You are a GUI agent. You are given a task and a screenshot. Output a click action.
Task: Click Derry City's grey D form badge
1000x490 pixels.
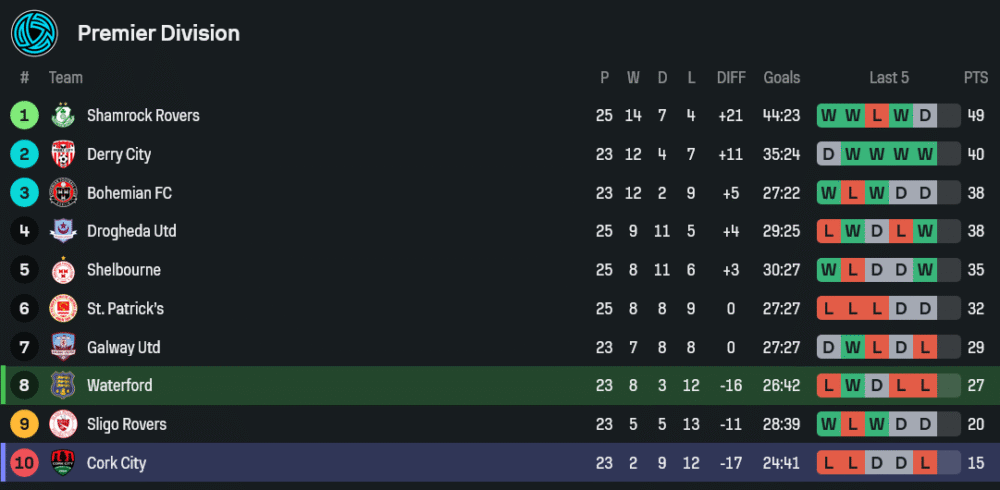click(828, 154)
